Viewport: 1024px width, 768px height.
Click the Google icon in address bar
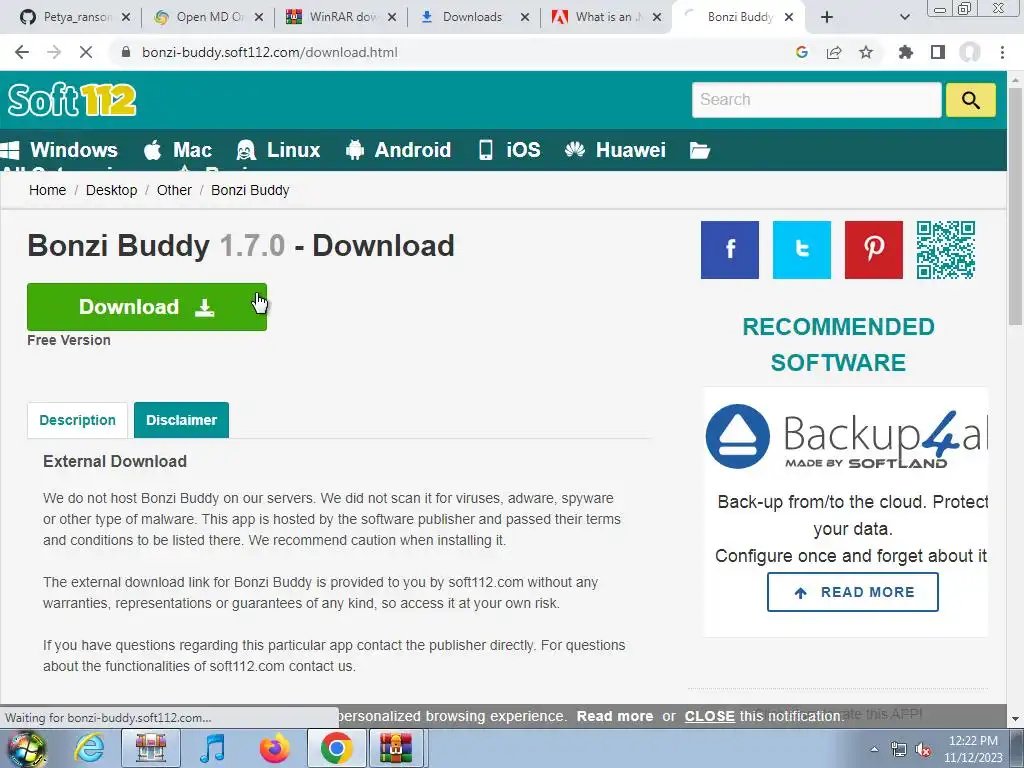pyautogui.click(x=802, y=52)
